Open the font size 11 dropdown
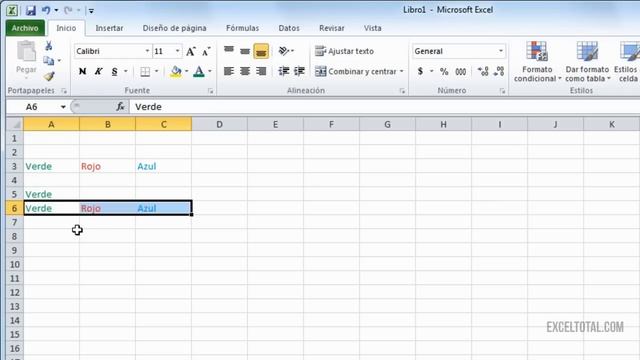 (x=178, y=51)
